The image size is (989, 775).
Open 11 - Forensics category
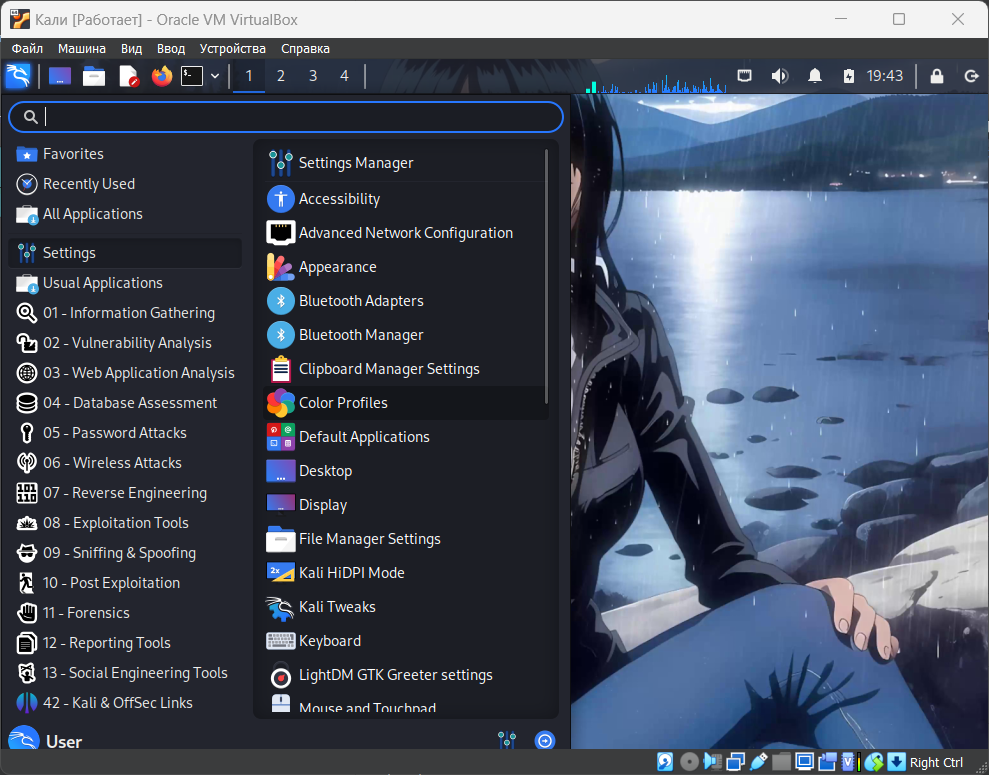[x=126, y=613]
